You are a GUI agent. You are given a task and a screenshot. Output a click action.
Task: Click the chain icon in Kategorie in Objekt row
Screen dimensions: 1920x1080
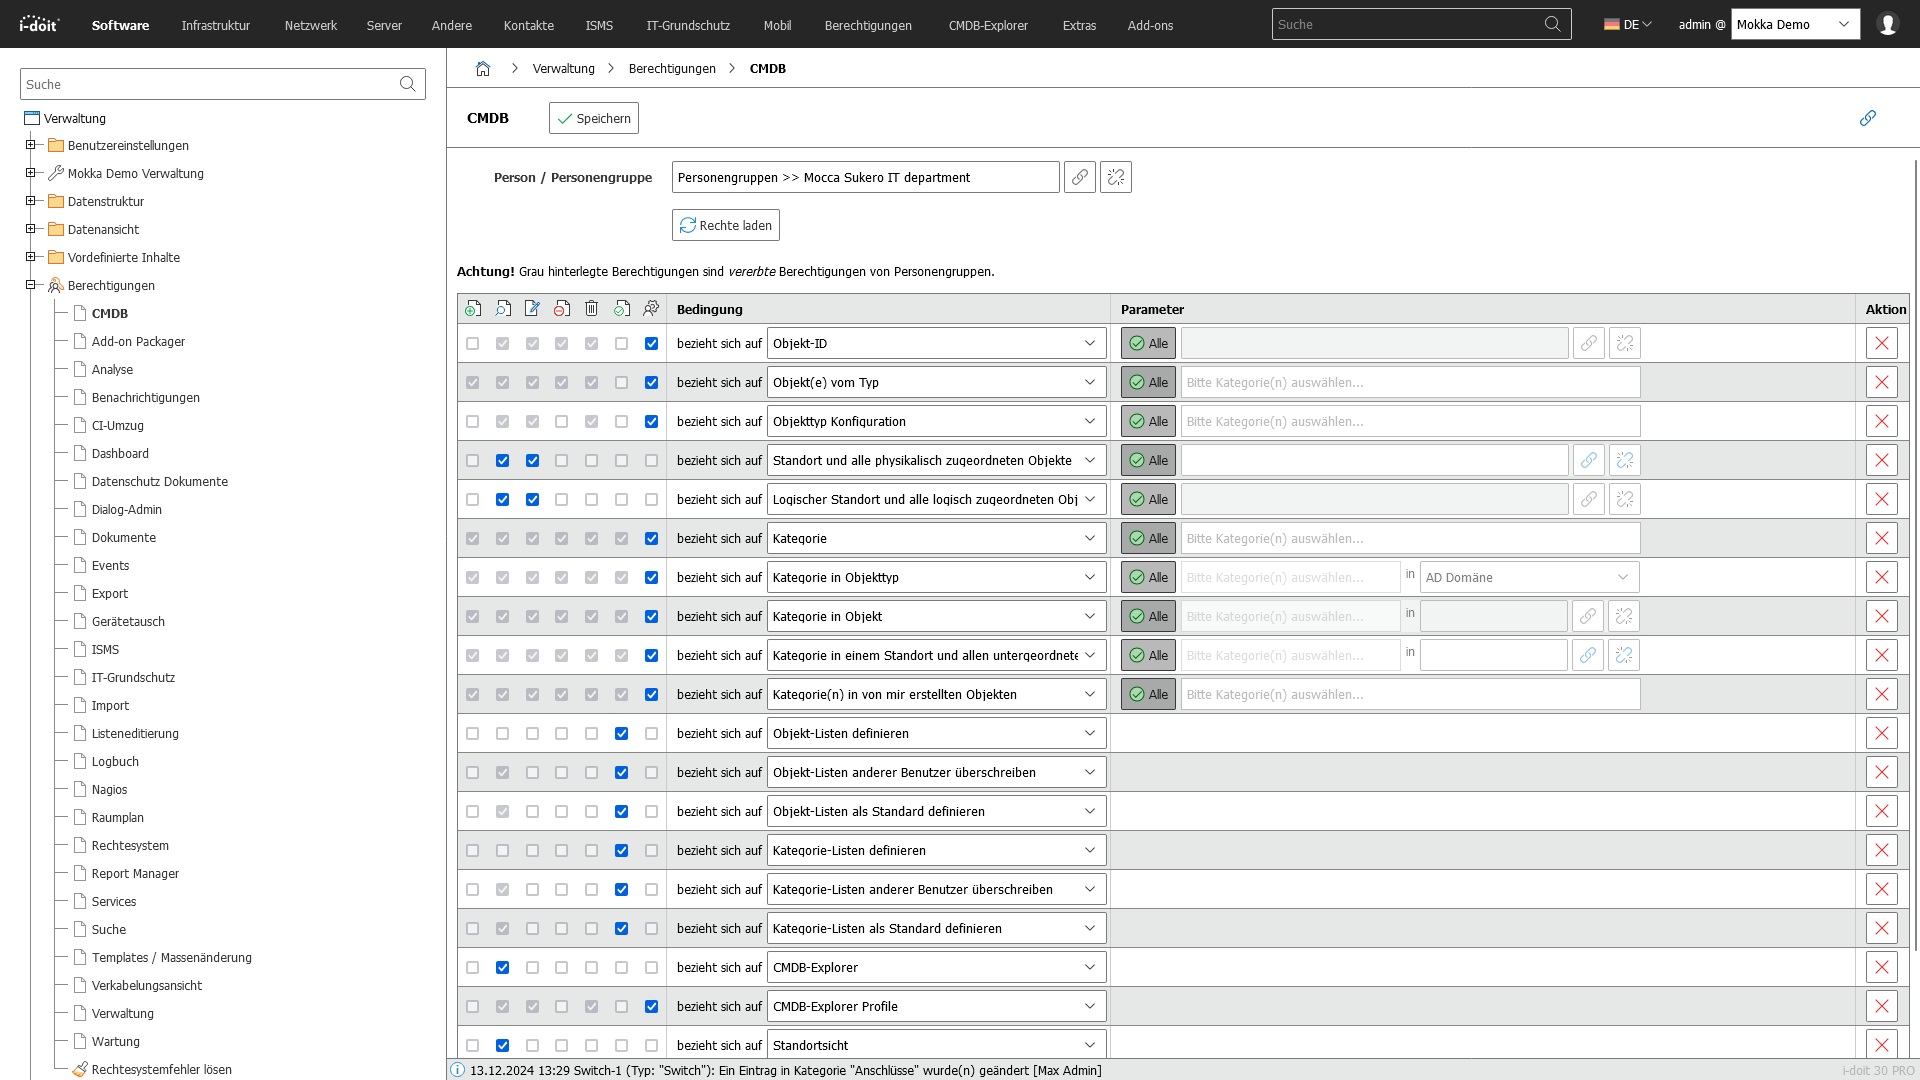click(1588, 616)
